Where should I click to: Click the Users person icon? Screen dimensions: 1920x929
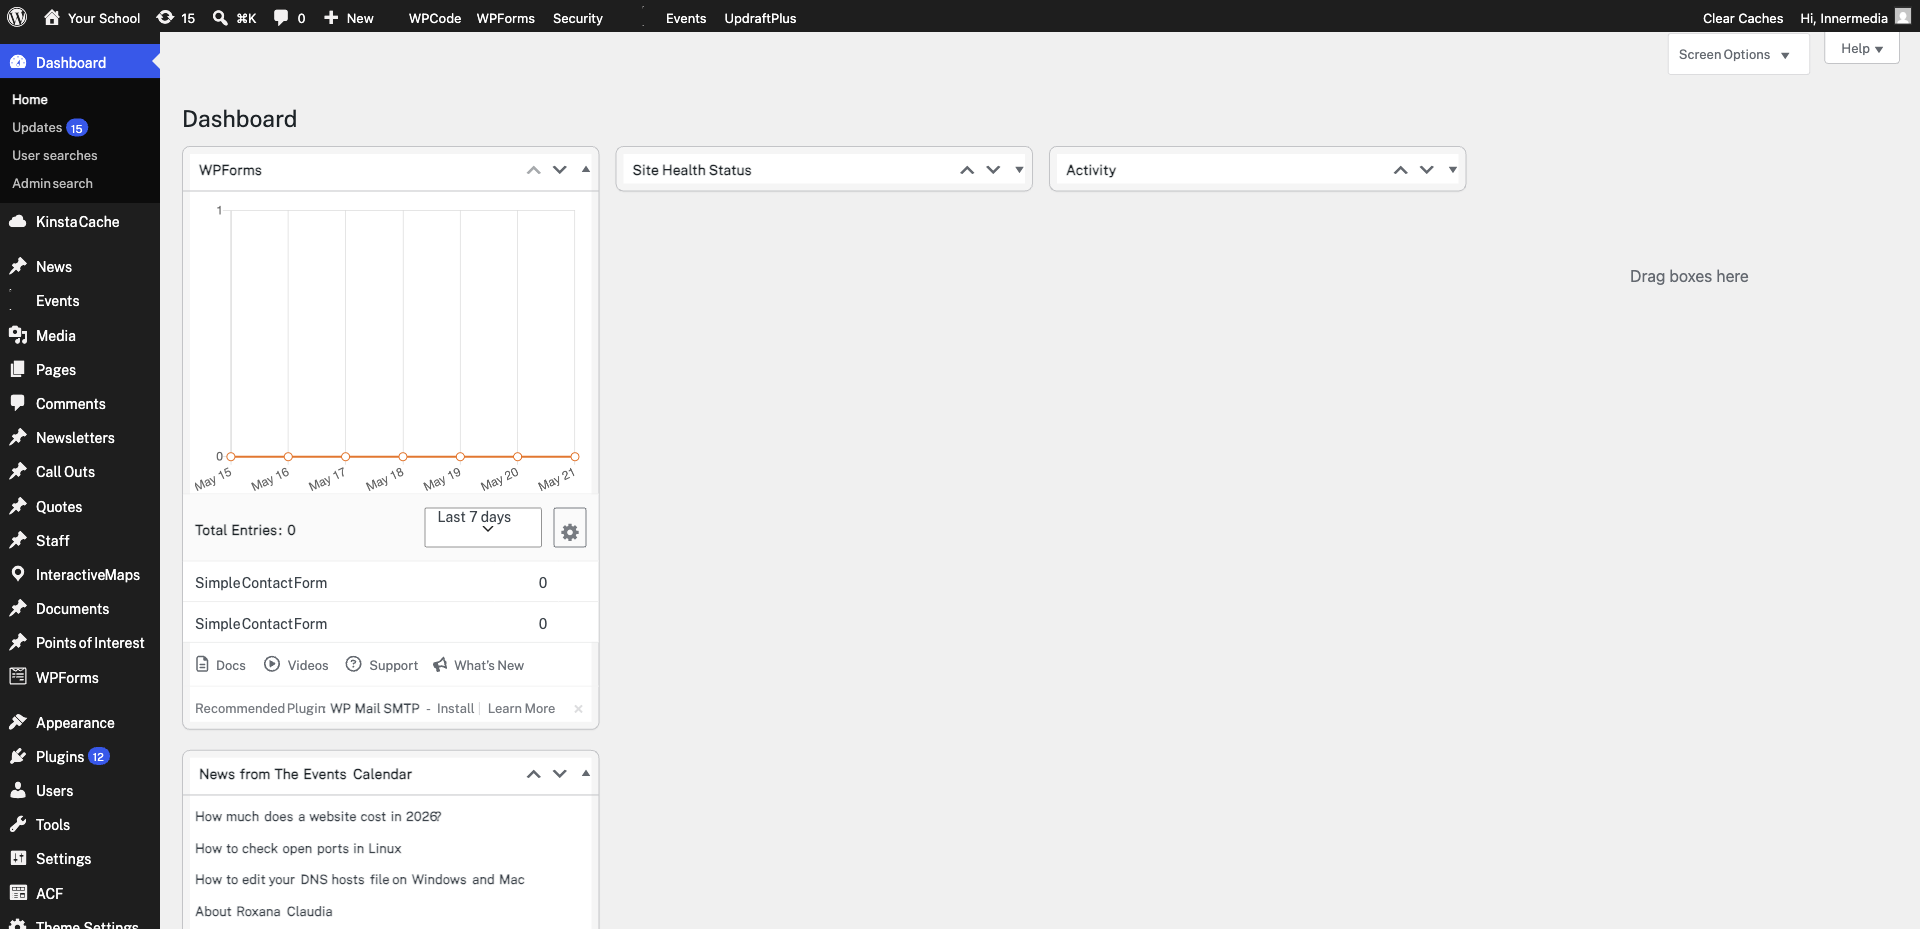(x=18, y=790)
